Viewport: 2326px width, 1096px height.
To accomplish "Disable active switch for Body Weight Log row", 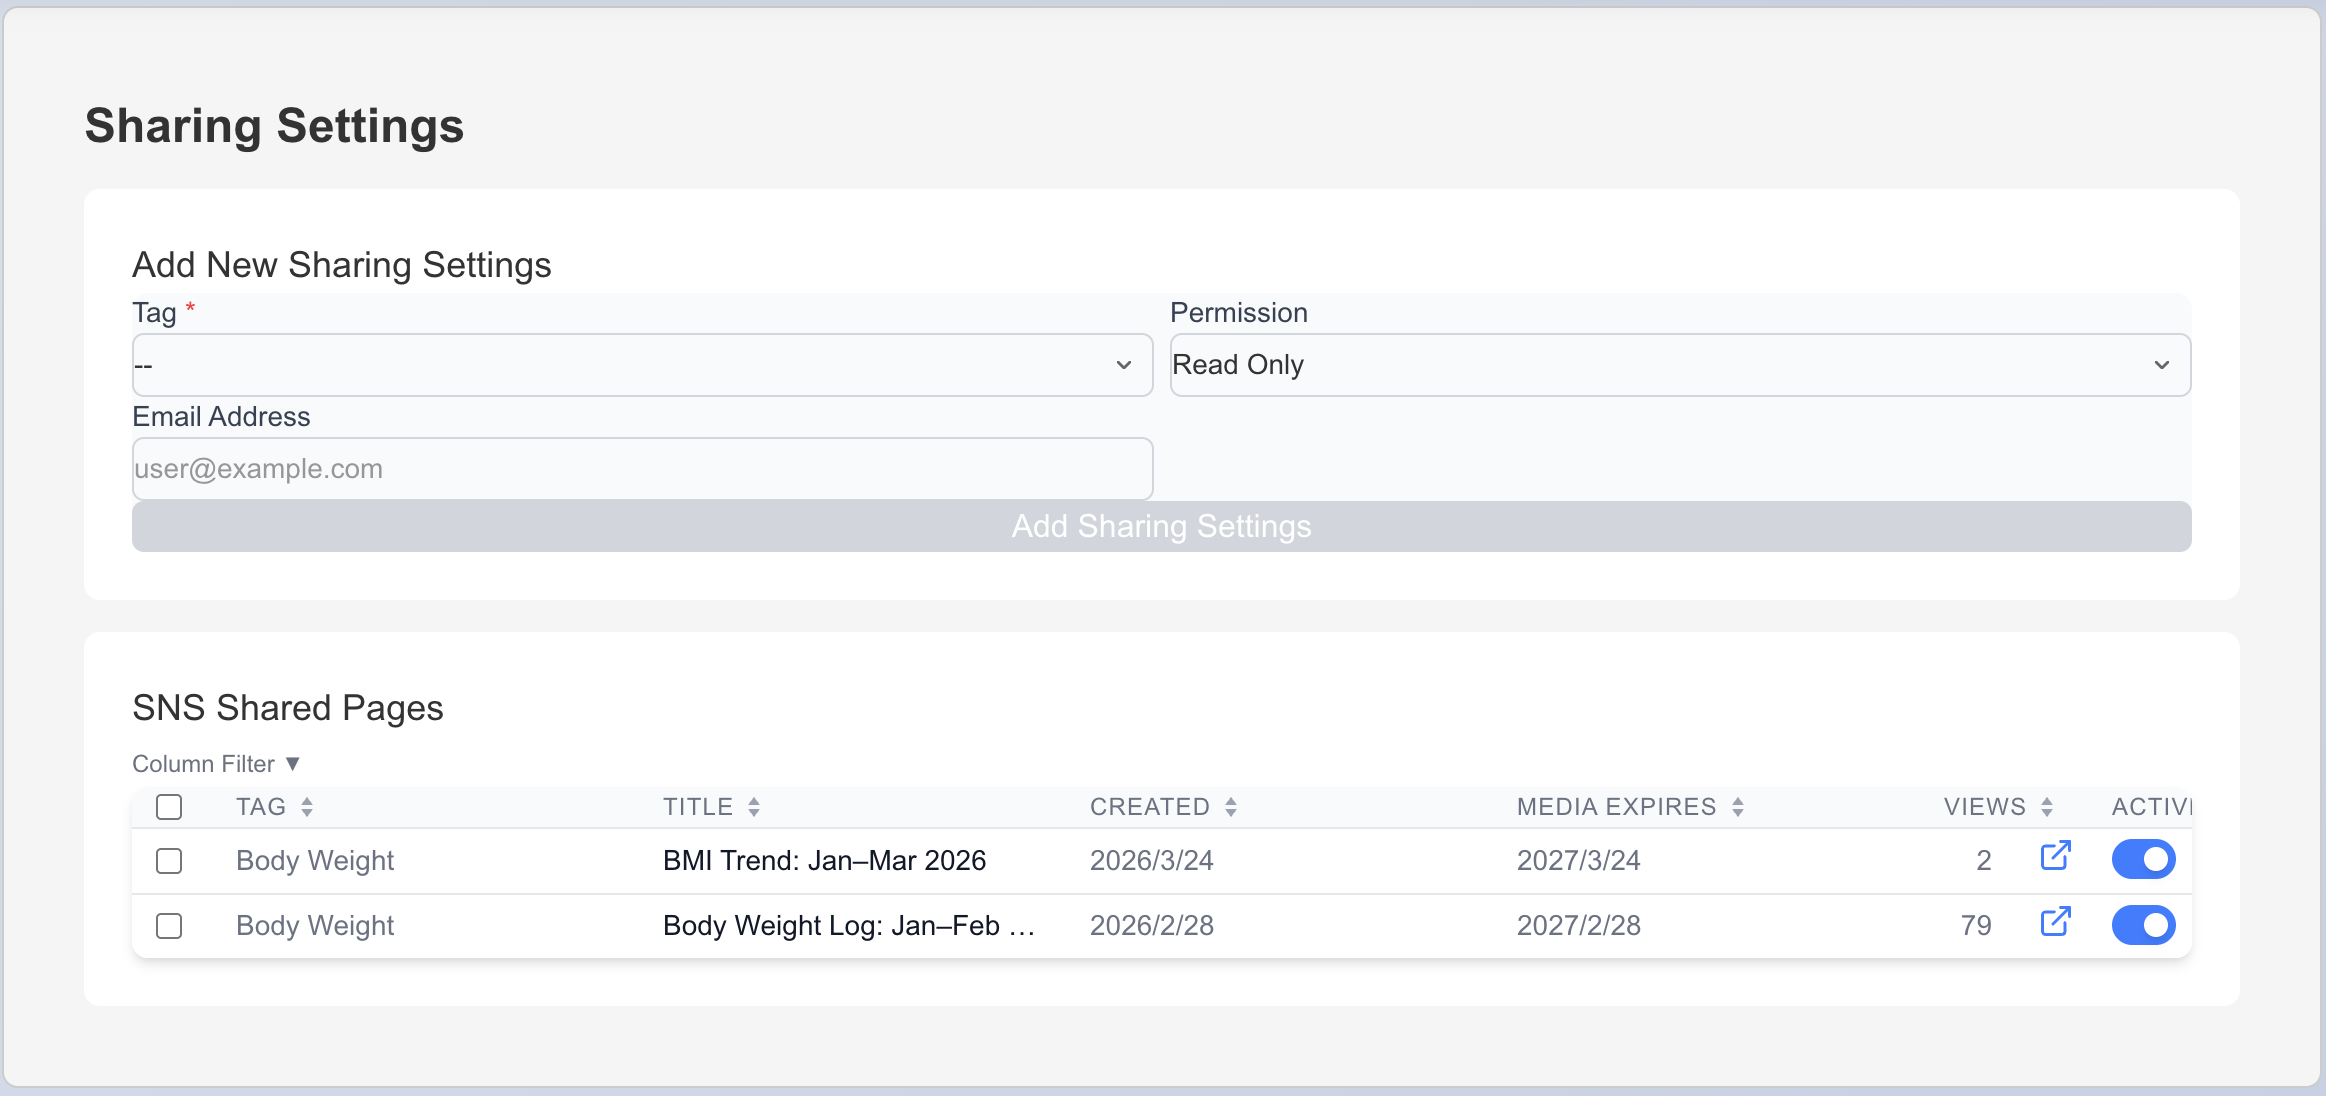I will [x=2143, y=925].
